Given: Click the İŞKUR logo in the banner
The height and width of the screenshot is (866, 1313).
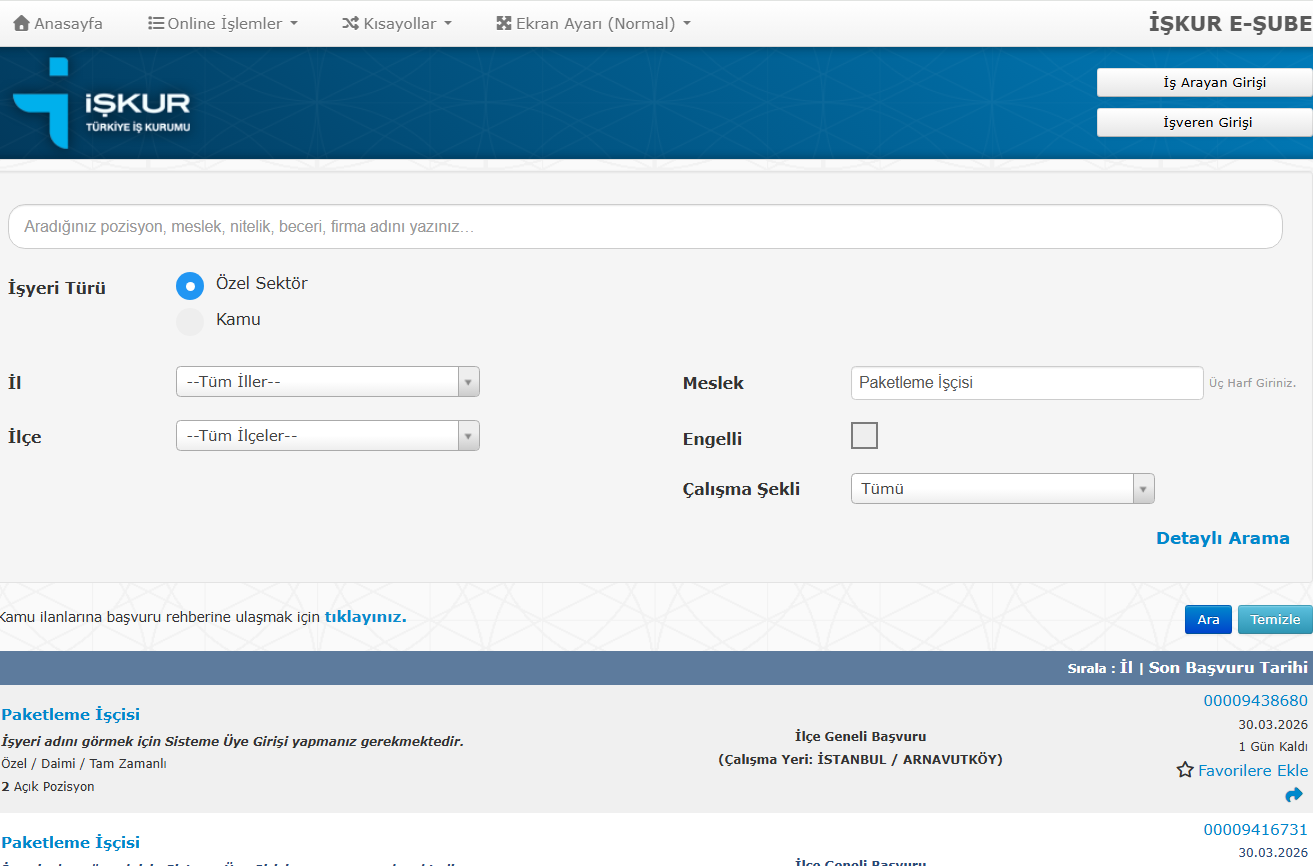Looking at the screenshot, I should [100, 104].
